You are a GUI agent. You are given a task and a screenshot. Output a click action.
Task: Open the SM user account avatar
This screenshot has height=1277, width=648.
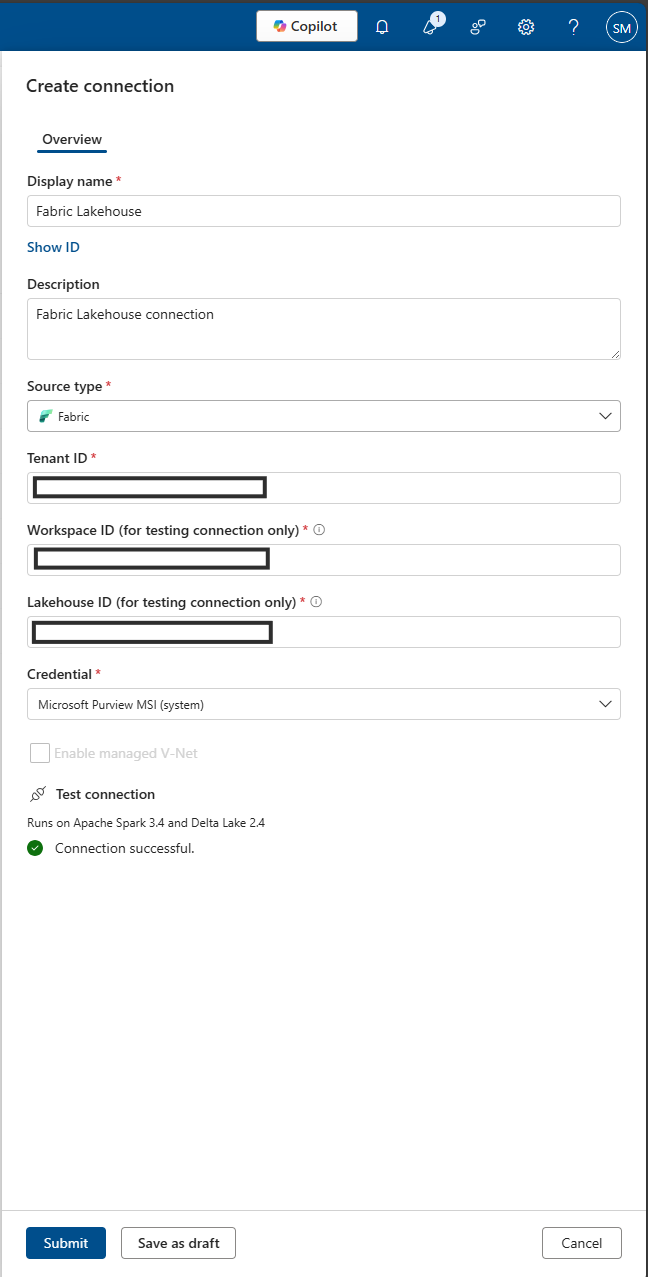coord(621,28)
